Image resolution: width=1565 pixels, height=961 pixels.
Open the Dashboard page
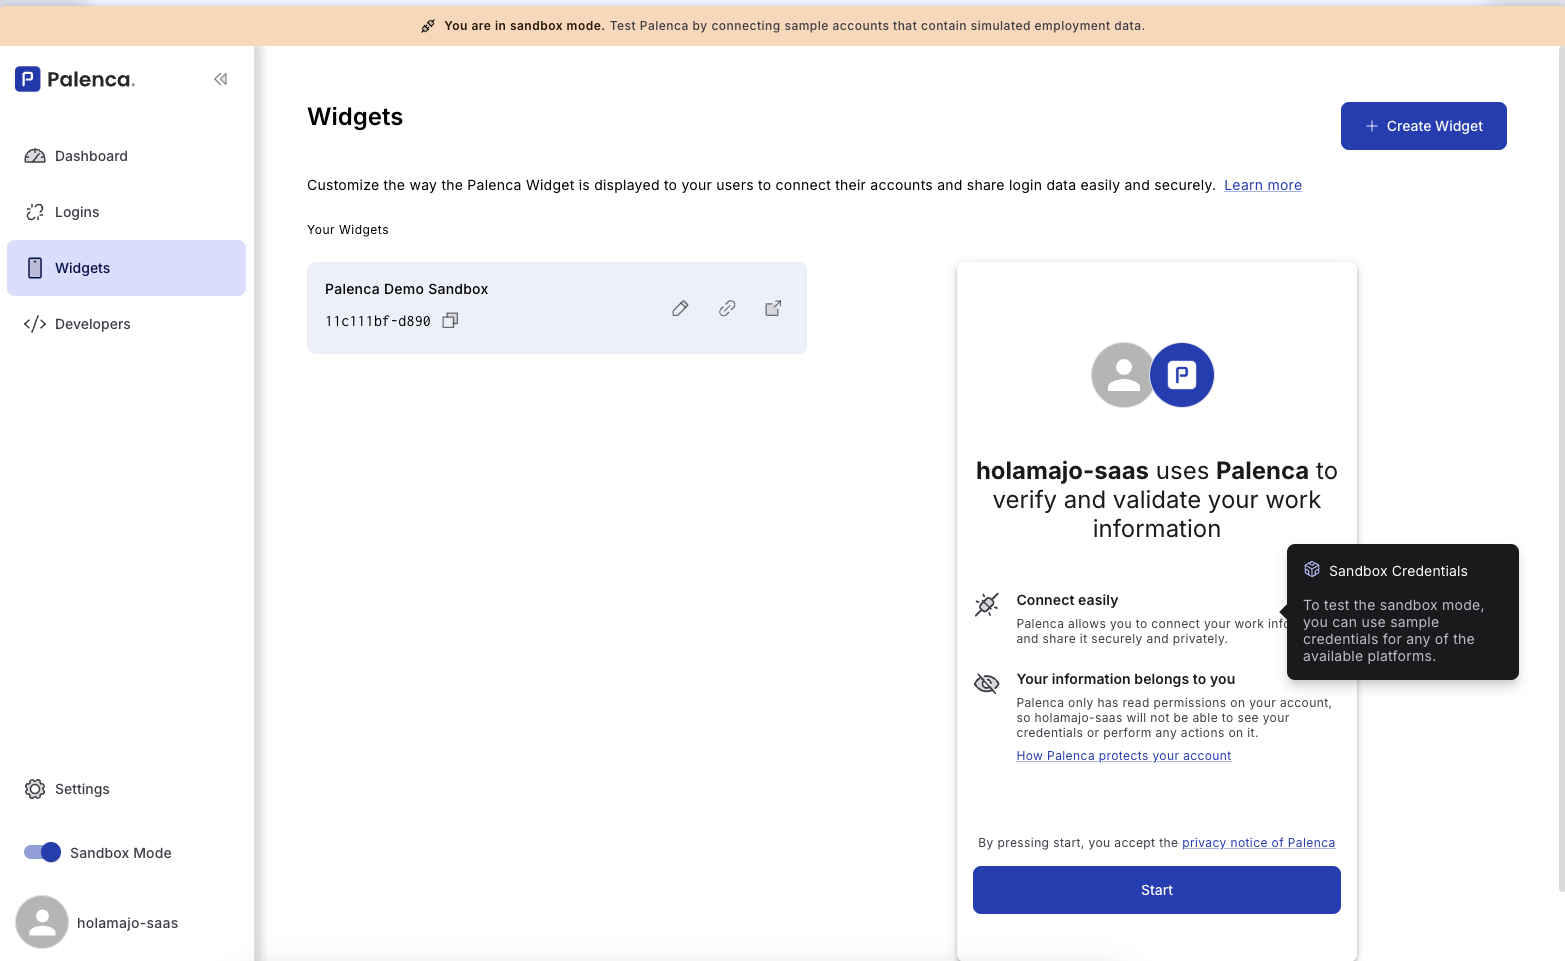(126, 156)
